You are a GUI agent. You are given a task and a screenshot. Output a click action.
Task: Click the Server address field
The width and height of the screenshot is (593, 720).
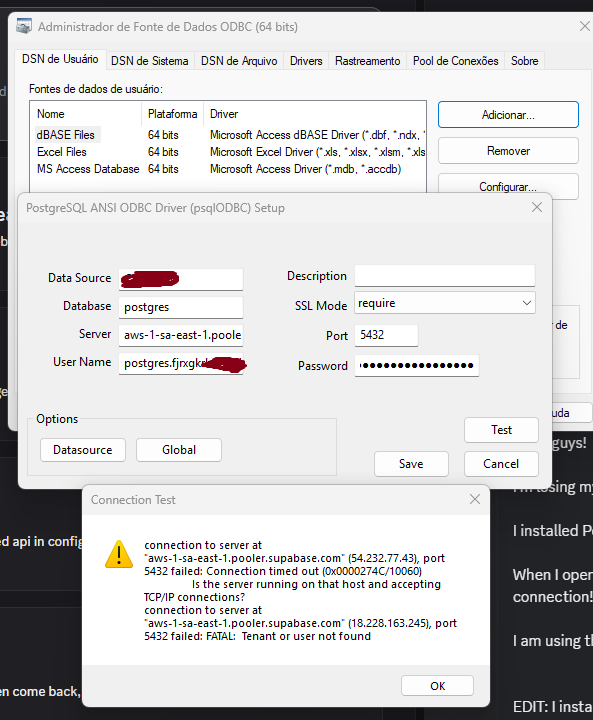tap(181, 335)
